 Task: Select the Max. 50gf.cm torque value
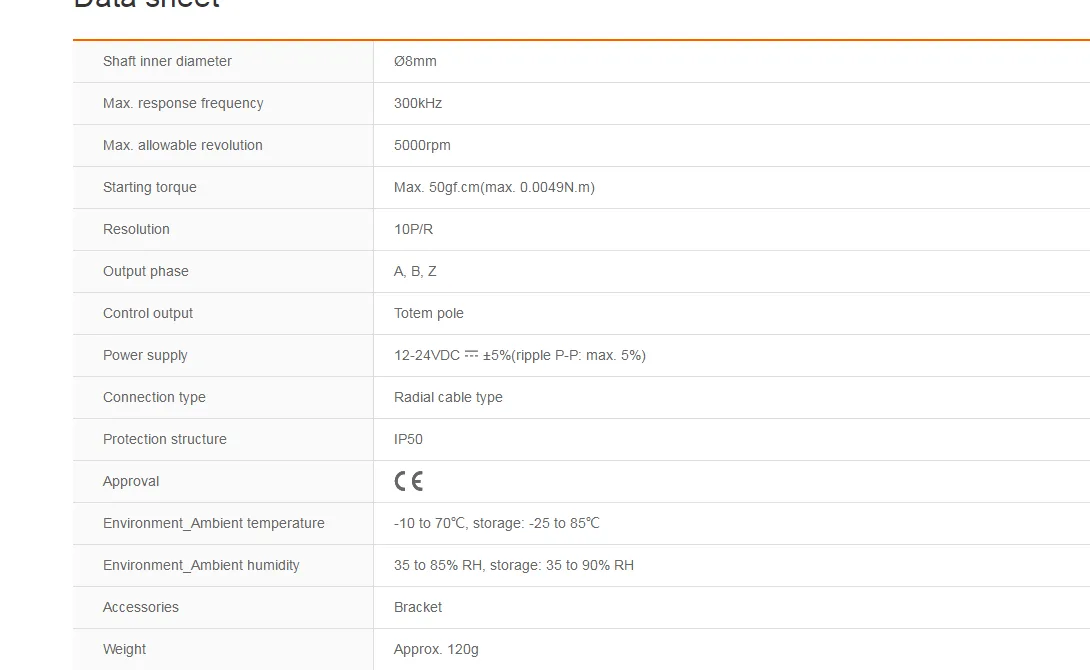point(494,187)
